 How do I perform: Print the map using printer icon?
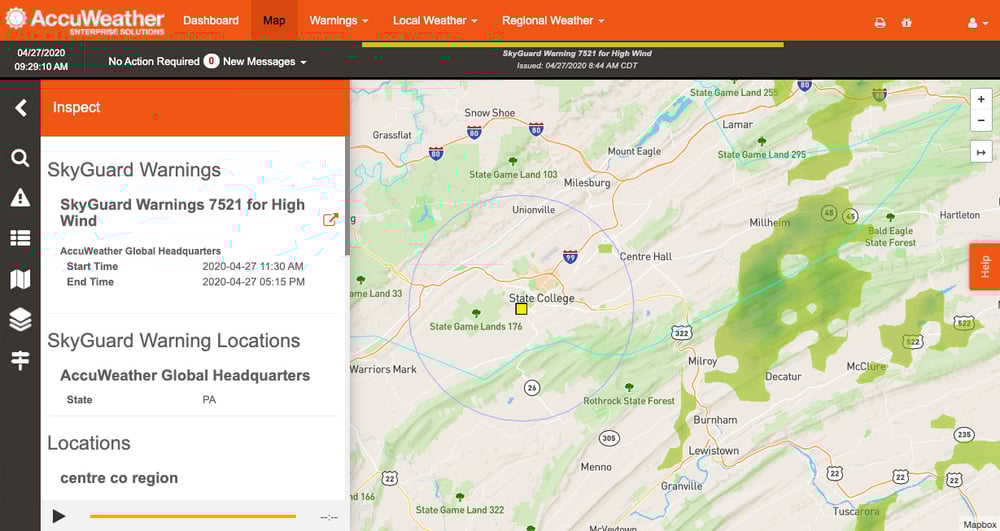coord(880,22)
